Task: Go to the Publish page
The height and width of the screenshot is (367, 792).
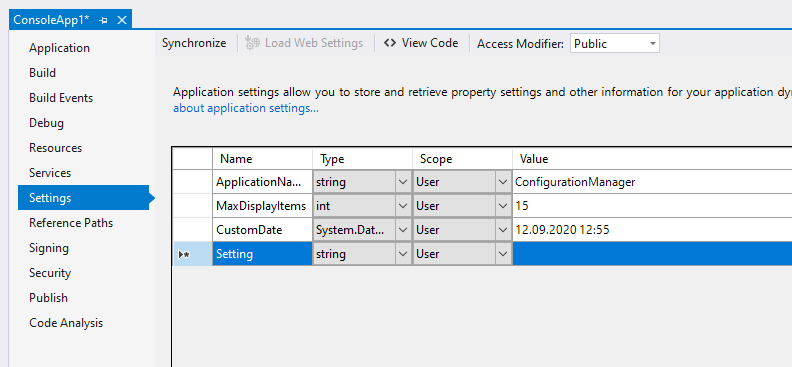Action: (48, 298)
